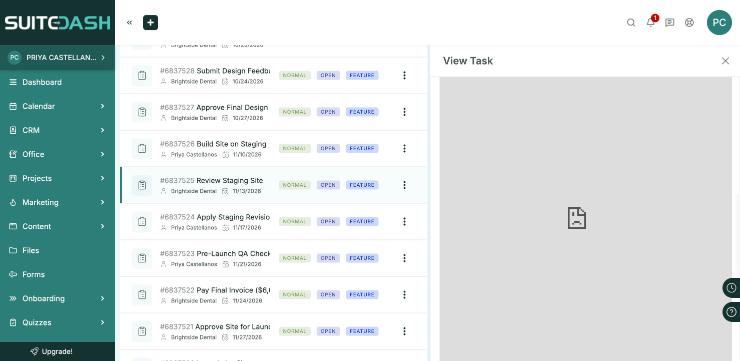Click OPEN status on Approve Site for Launch

[x=328, y=331]
